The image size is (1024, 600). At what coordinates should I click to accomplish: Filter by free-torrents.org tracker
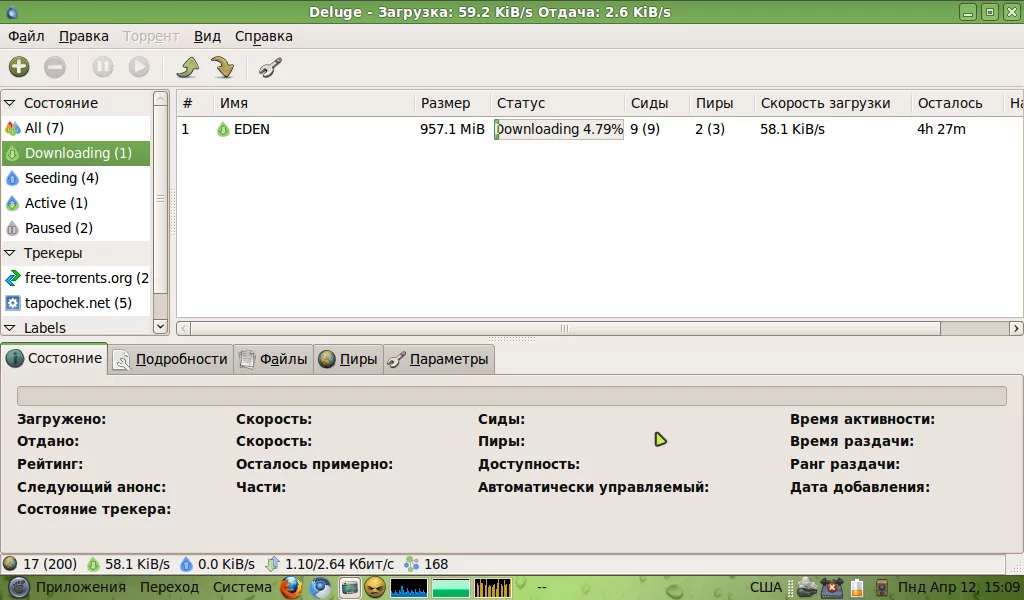tap(76, 278)
